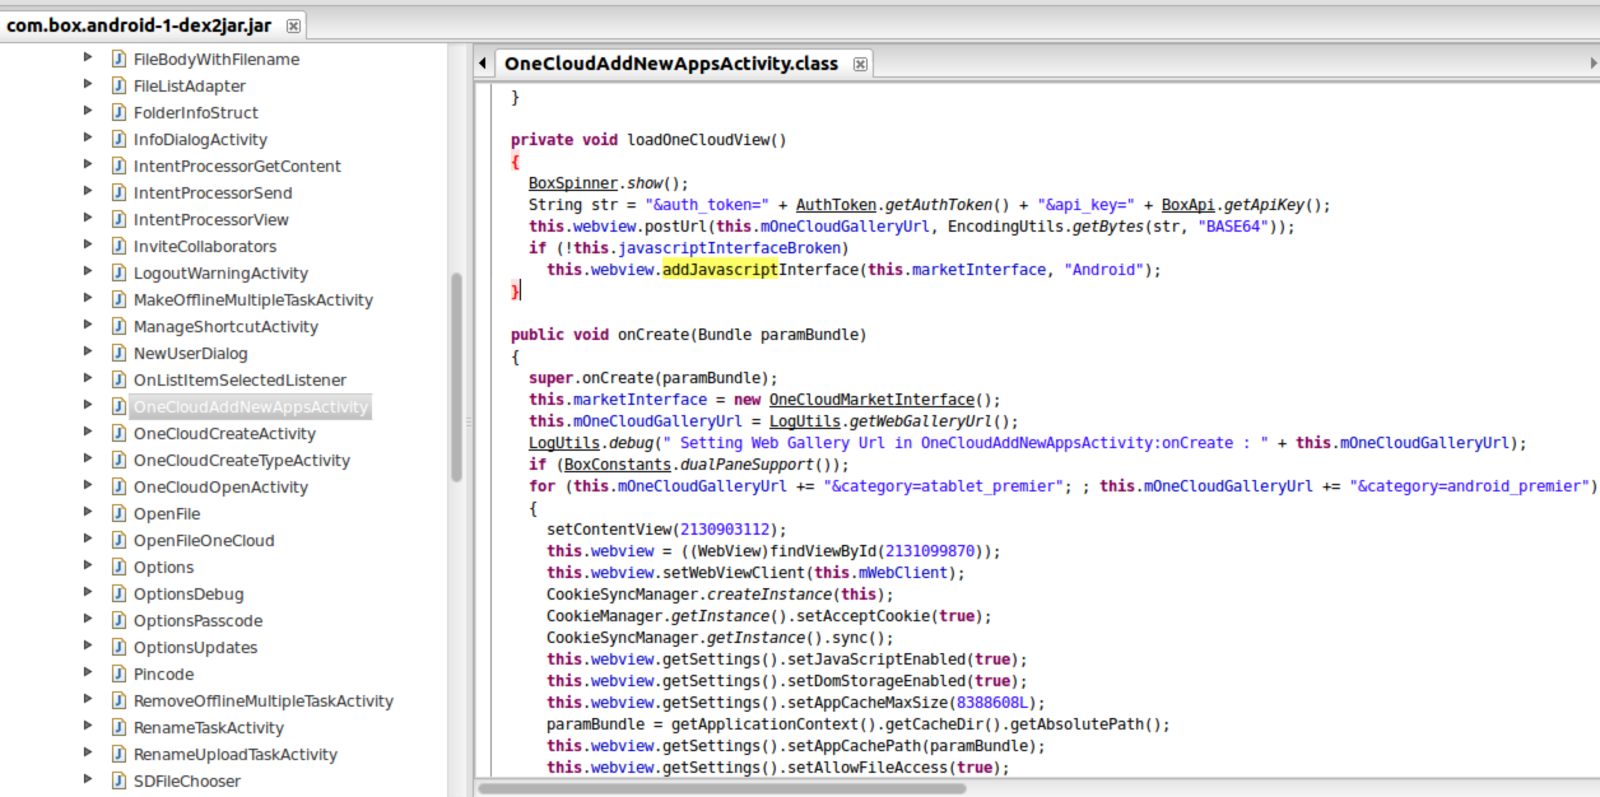Click the IntentProcessorView class file icon

[x=119, y=219]
